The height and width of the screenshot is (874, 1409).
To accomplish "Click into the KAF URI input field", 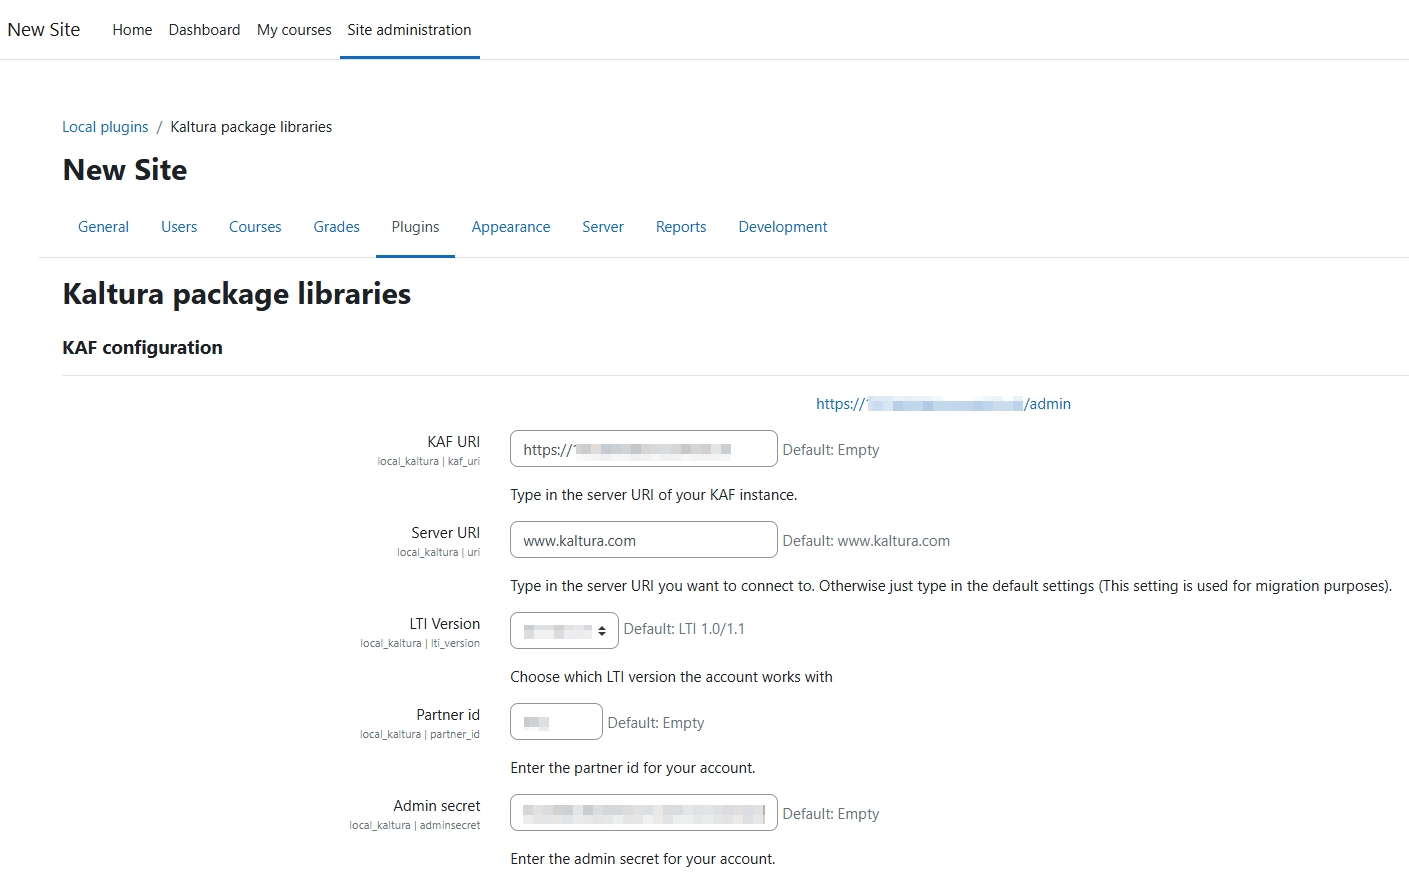I will coord(644,449).
